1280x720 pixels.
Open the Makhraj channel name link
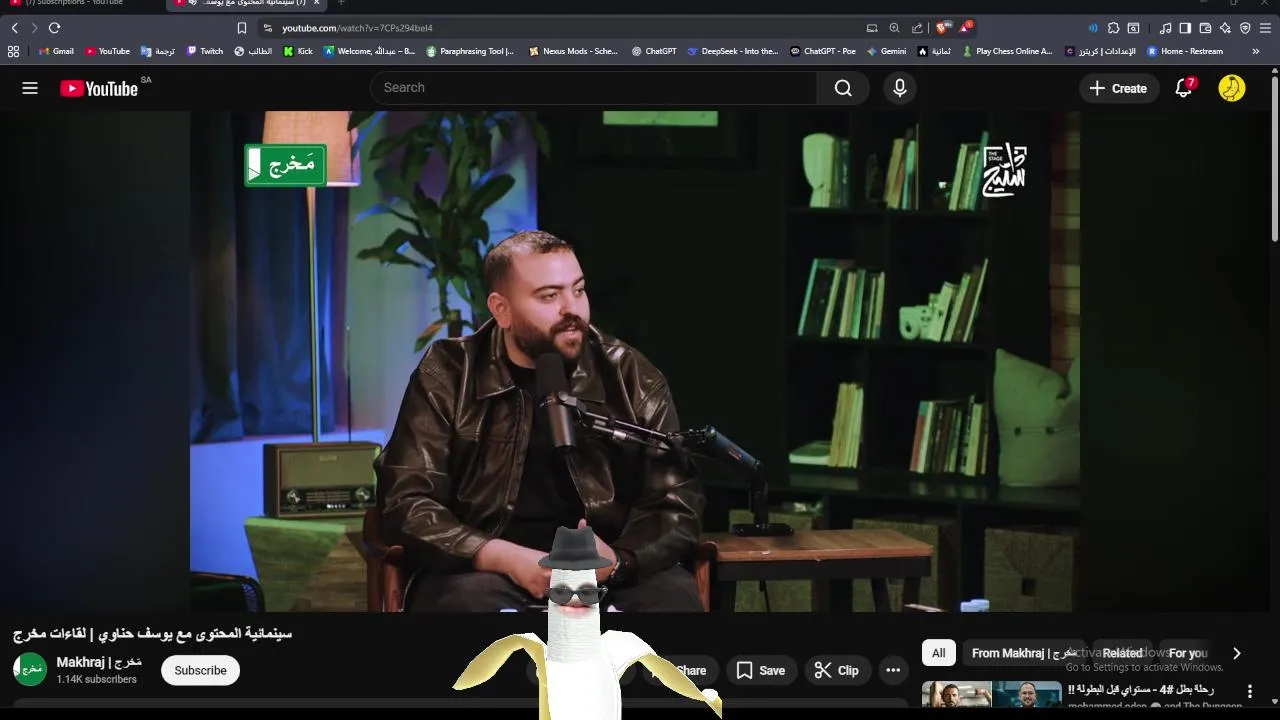coord(99,662)
